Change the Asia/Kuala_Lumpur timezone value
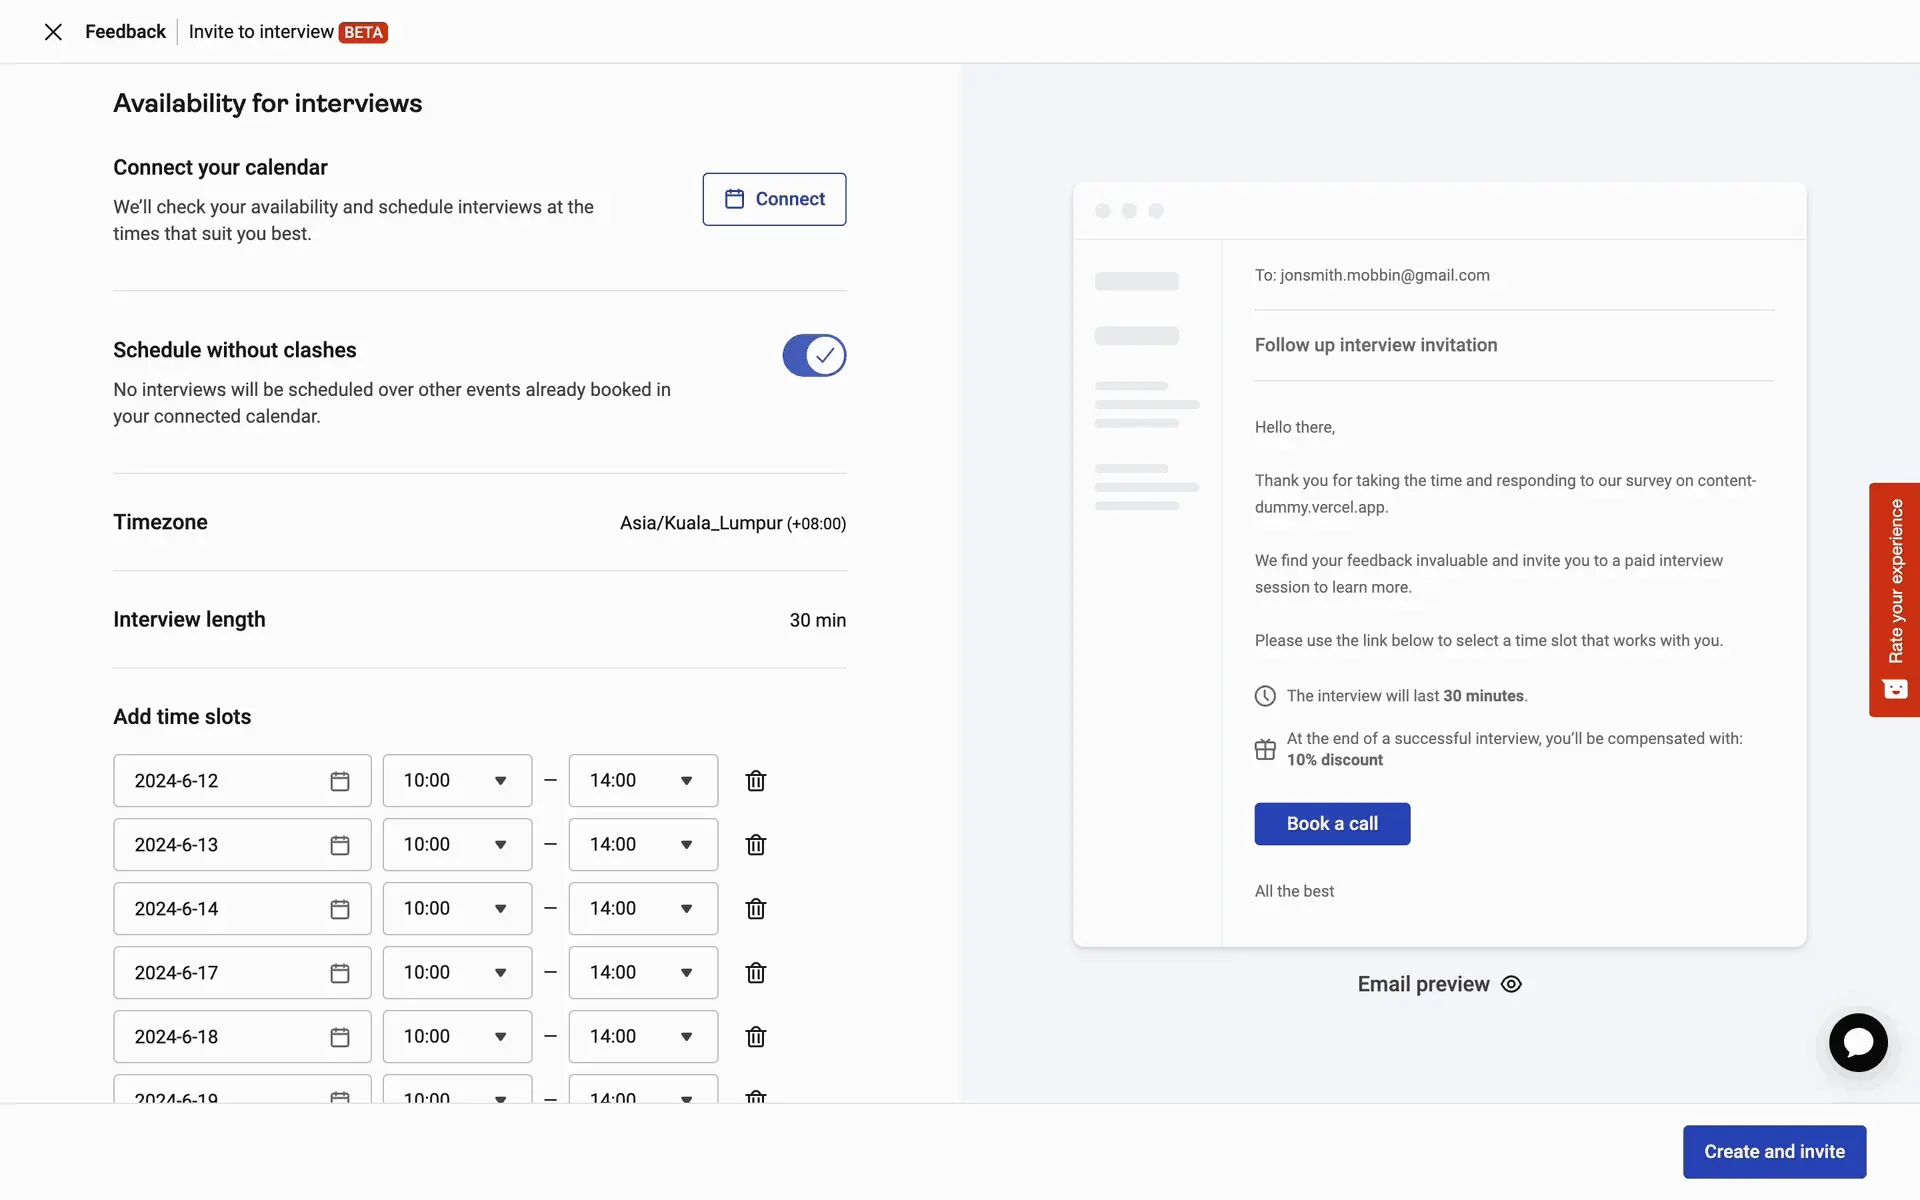The image size is (1920, 1200). pyautogui.click(x=732, y=523)
